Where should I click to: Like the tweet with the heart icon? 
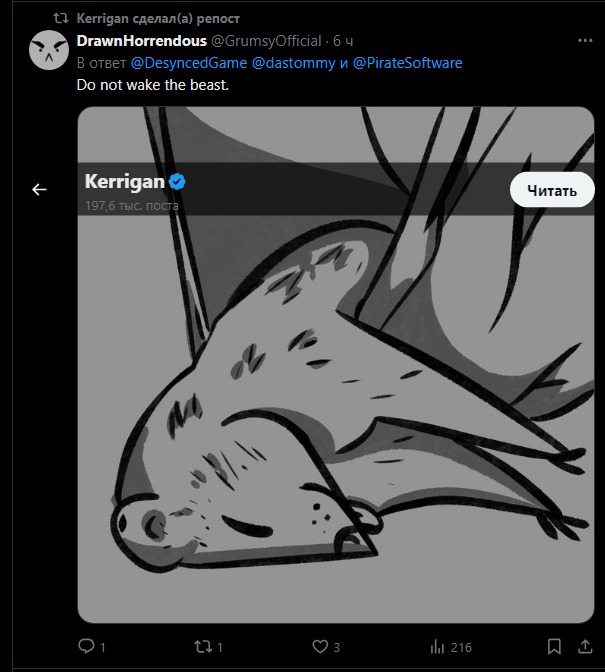pyautogui.click(x=321, y=647)
